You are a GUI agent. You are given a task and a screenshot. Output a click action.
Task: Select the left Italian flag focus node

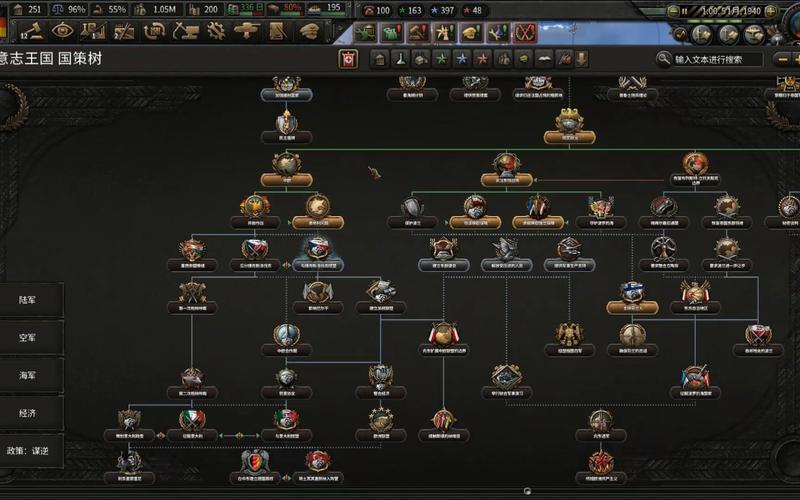coord(192,425)
